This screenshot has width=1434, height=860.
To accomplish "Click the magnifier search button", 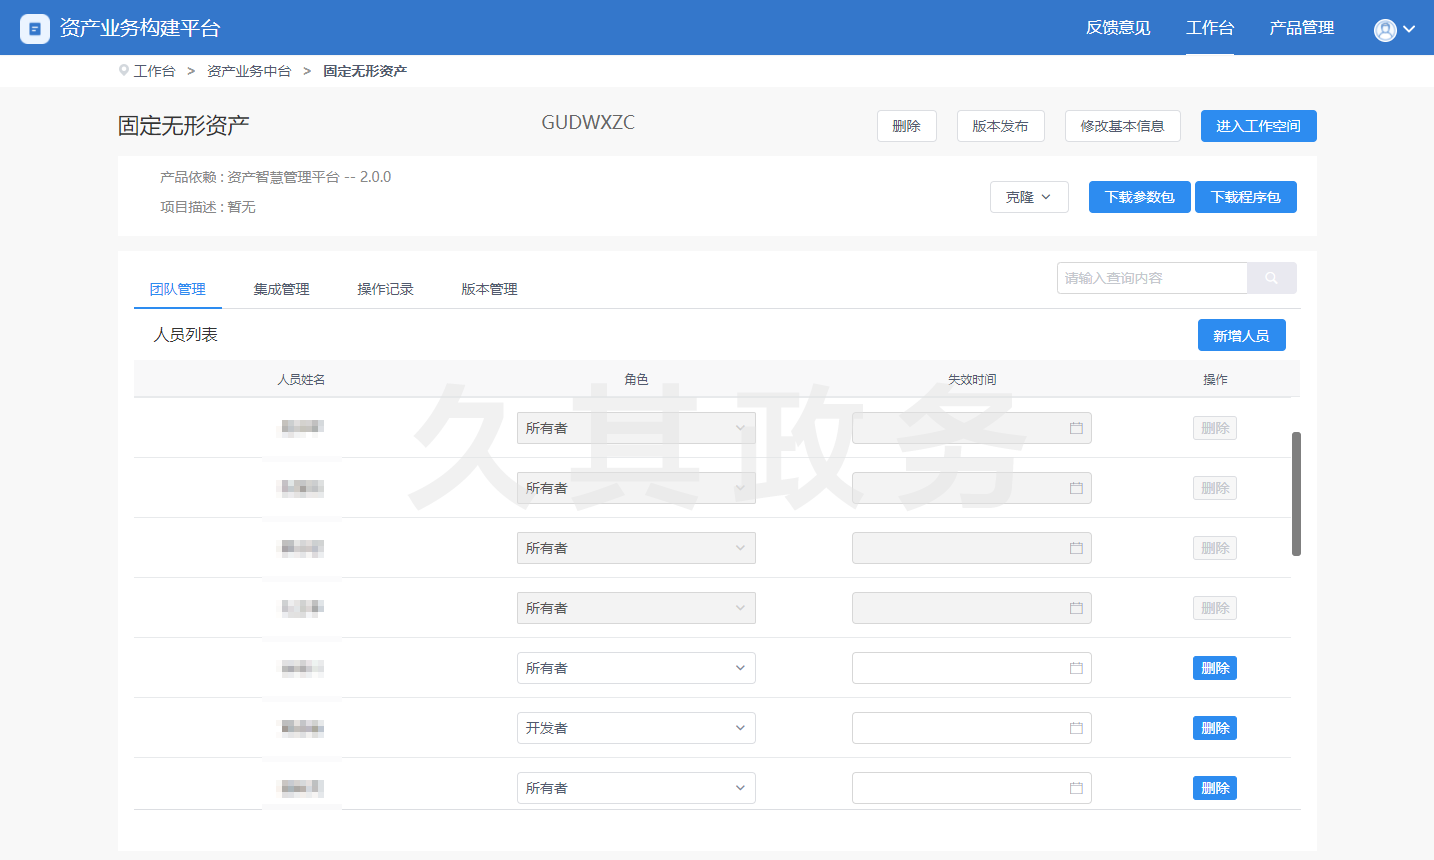I will tap(1271, 278).
